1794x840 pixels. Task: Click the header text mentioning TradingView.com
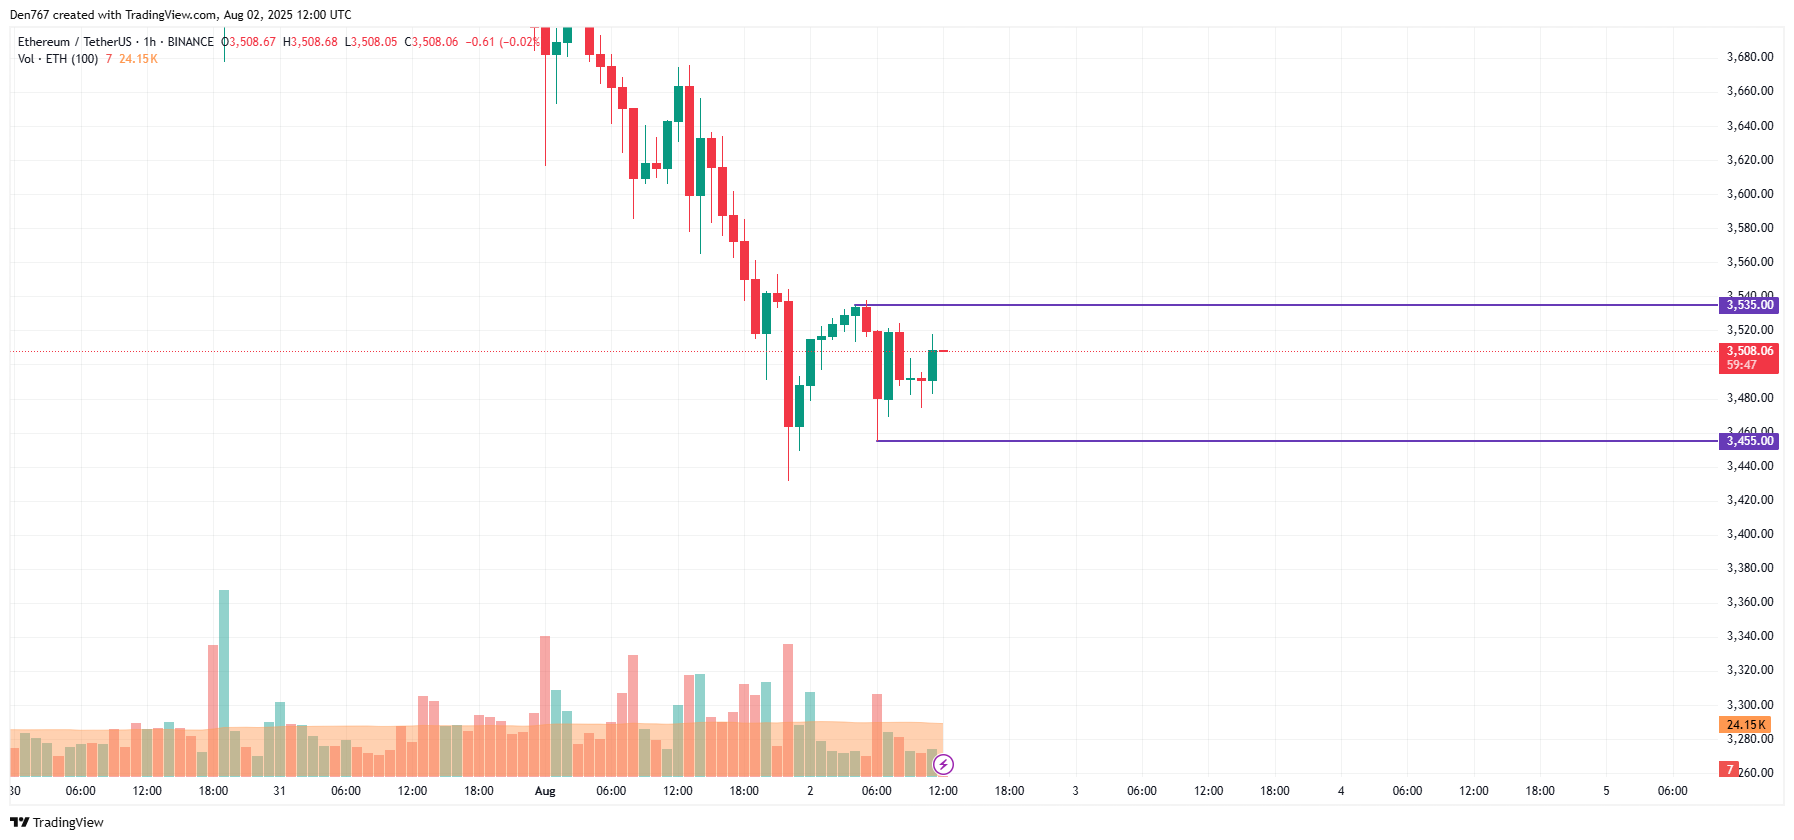180,15
